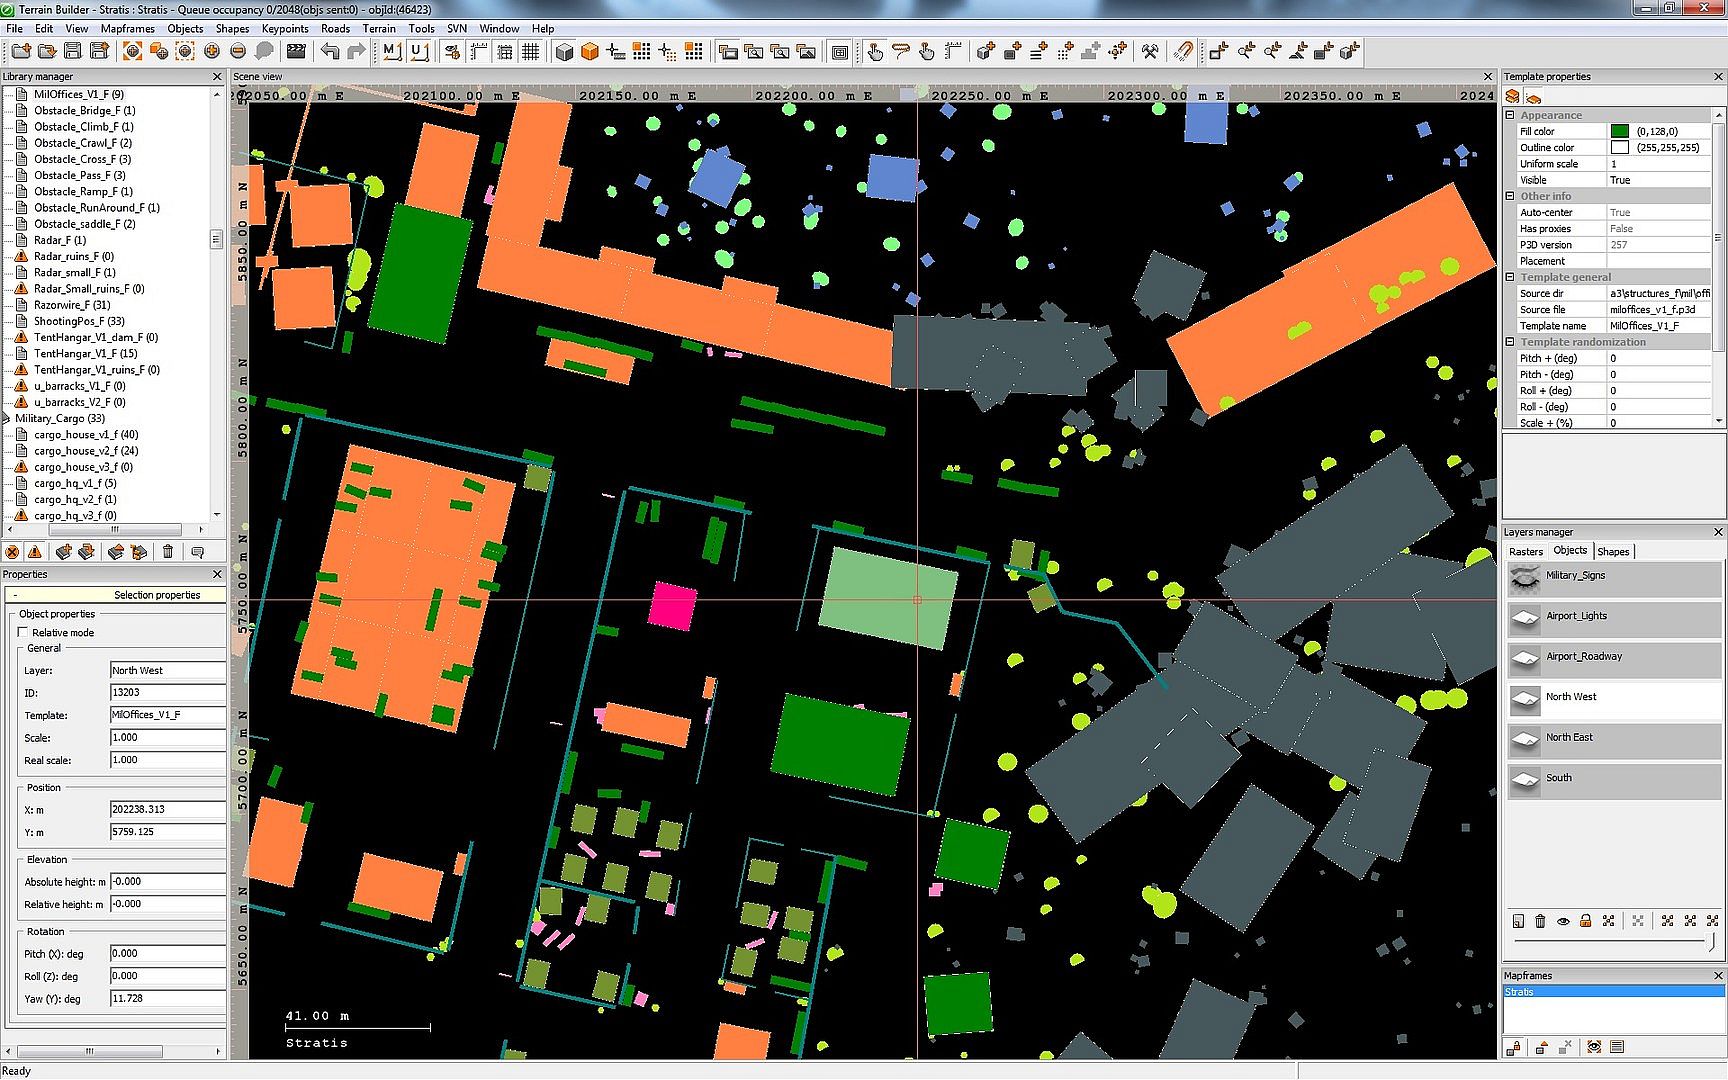Open the Terrain menu
Image resolution: width=1728 pixels, height=1080 pixels.
378,29
